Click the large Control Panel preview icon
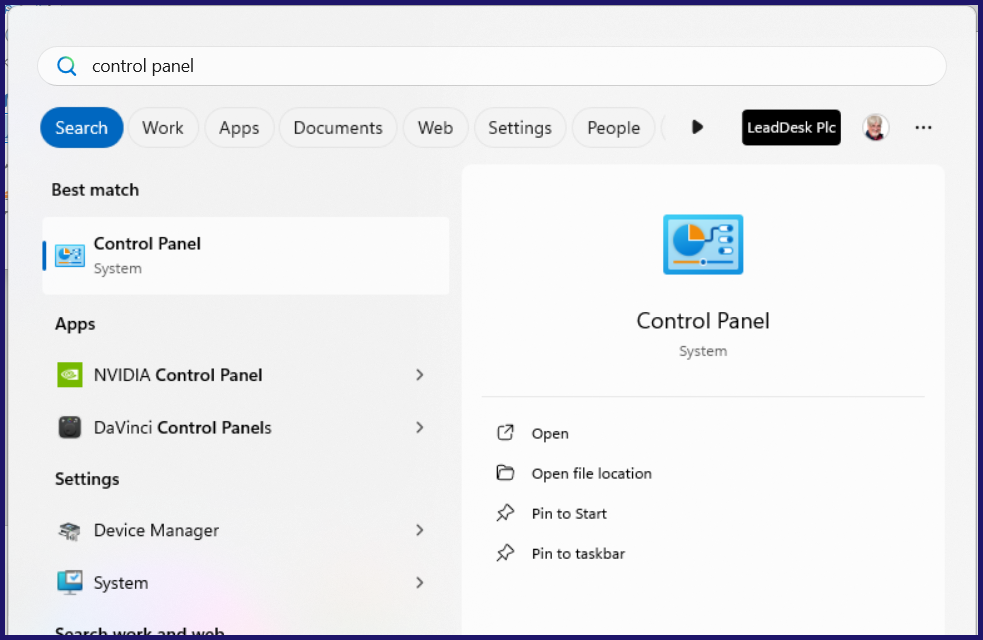Image resolution: width=983 pixels, height=640 pixels. [x=703, y=244]
